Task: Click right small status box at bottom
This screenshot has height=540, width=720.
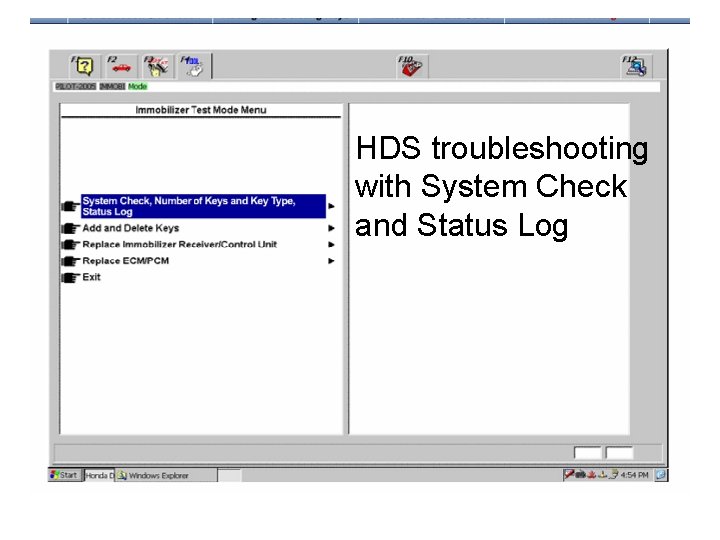Action: click(x=619, y=453)
